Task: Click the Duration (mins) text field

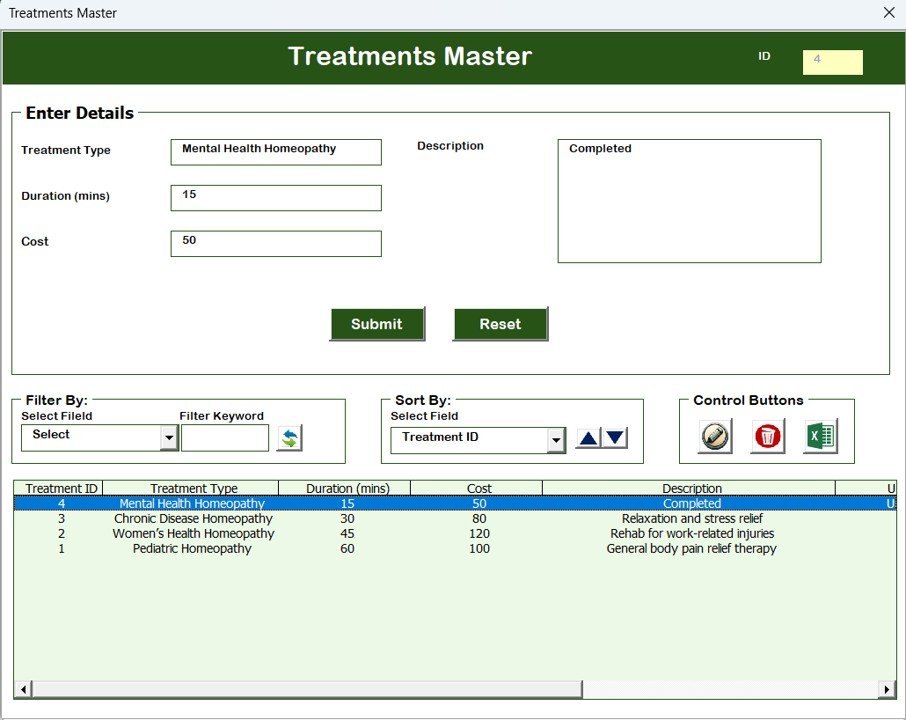Action: [275, 198]
